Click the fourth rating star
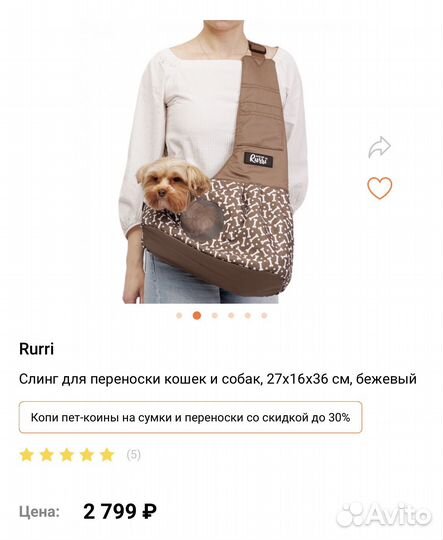Screen dimensions: 443x540 [87, 455]
